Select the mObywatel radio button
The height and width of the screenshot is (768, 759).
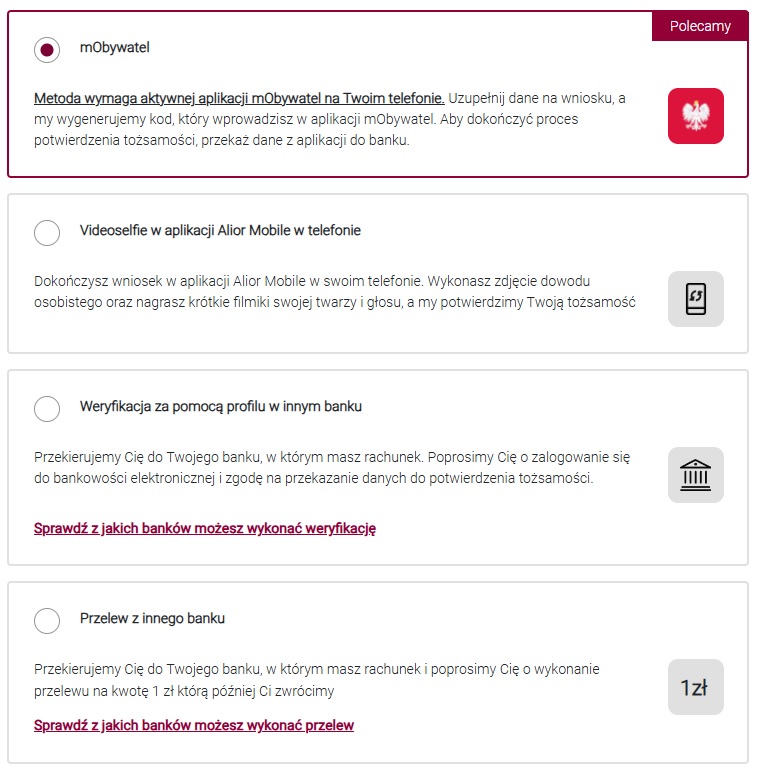coord(47,49)
